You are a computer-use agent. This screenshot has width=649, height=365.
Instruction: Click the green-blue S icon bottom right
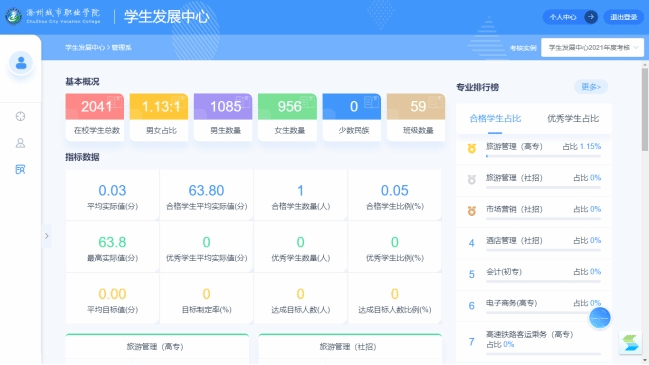point(630,343)
